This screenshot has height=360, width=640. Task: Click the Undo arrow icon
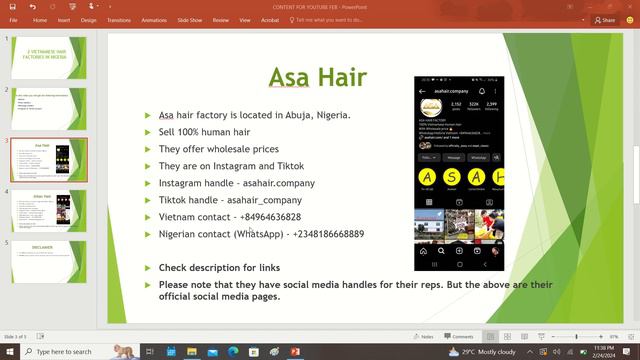click(33, 7)
